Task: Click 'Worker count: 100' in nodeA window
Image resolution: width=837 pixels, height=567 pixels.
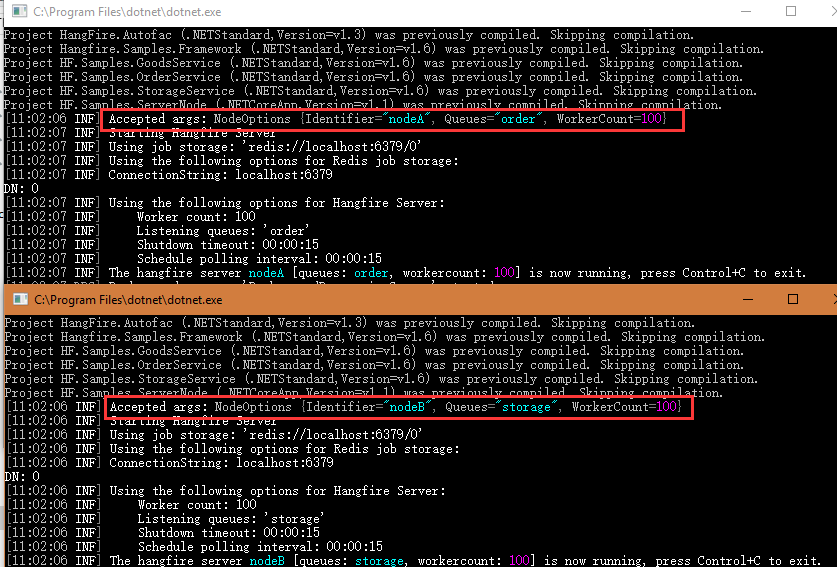Action: [196, 216]
